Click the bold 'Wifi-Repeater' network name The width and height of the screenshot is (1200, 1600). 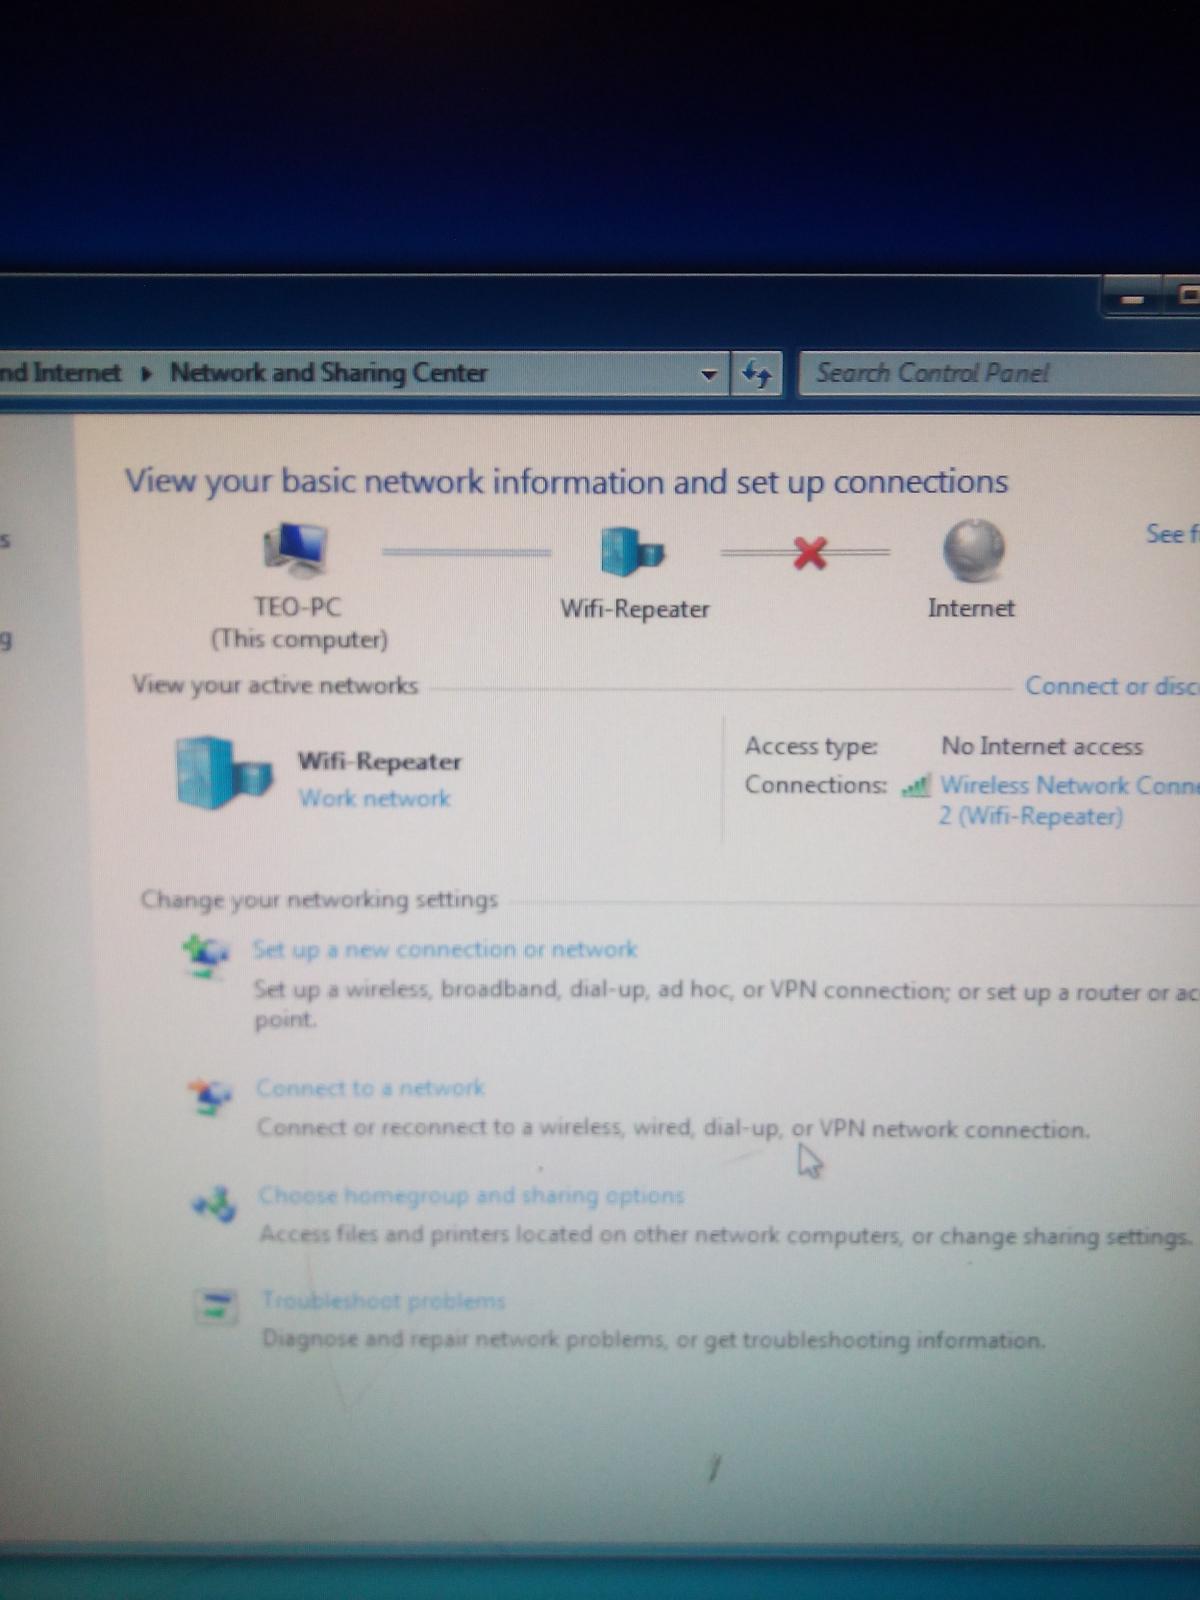coord(380,761)
